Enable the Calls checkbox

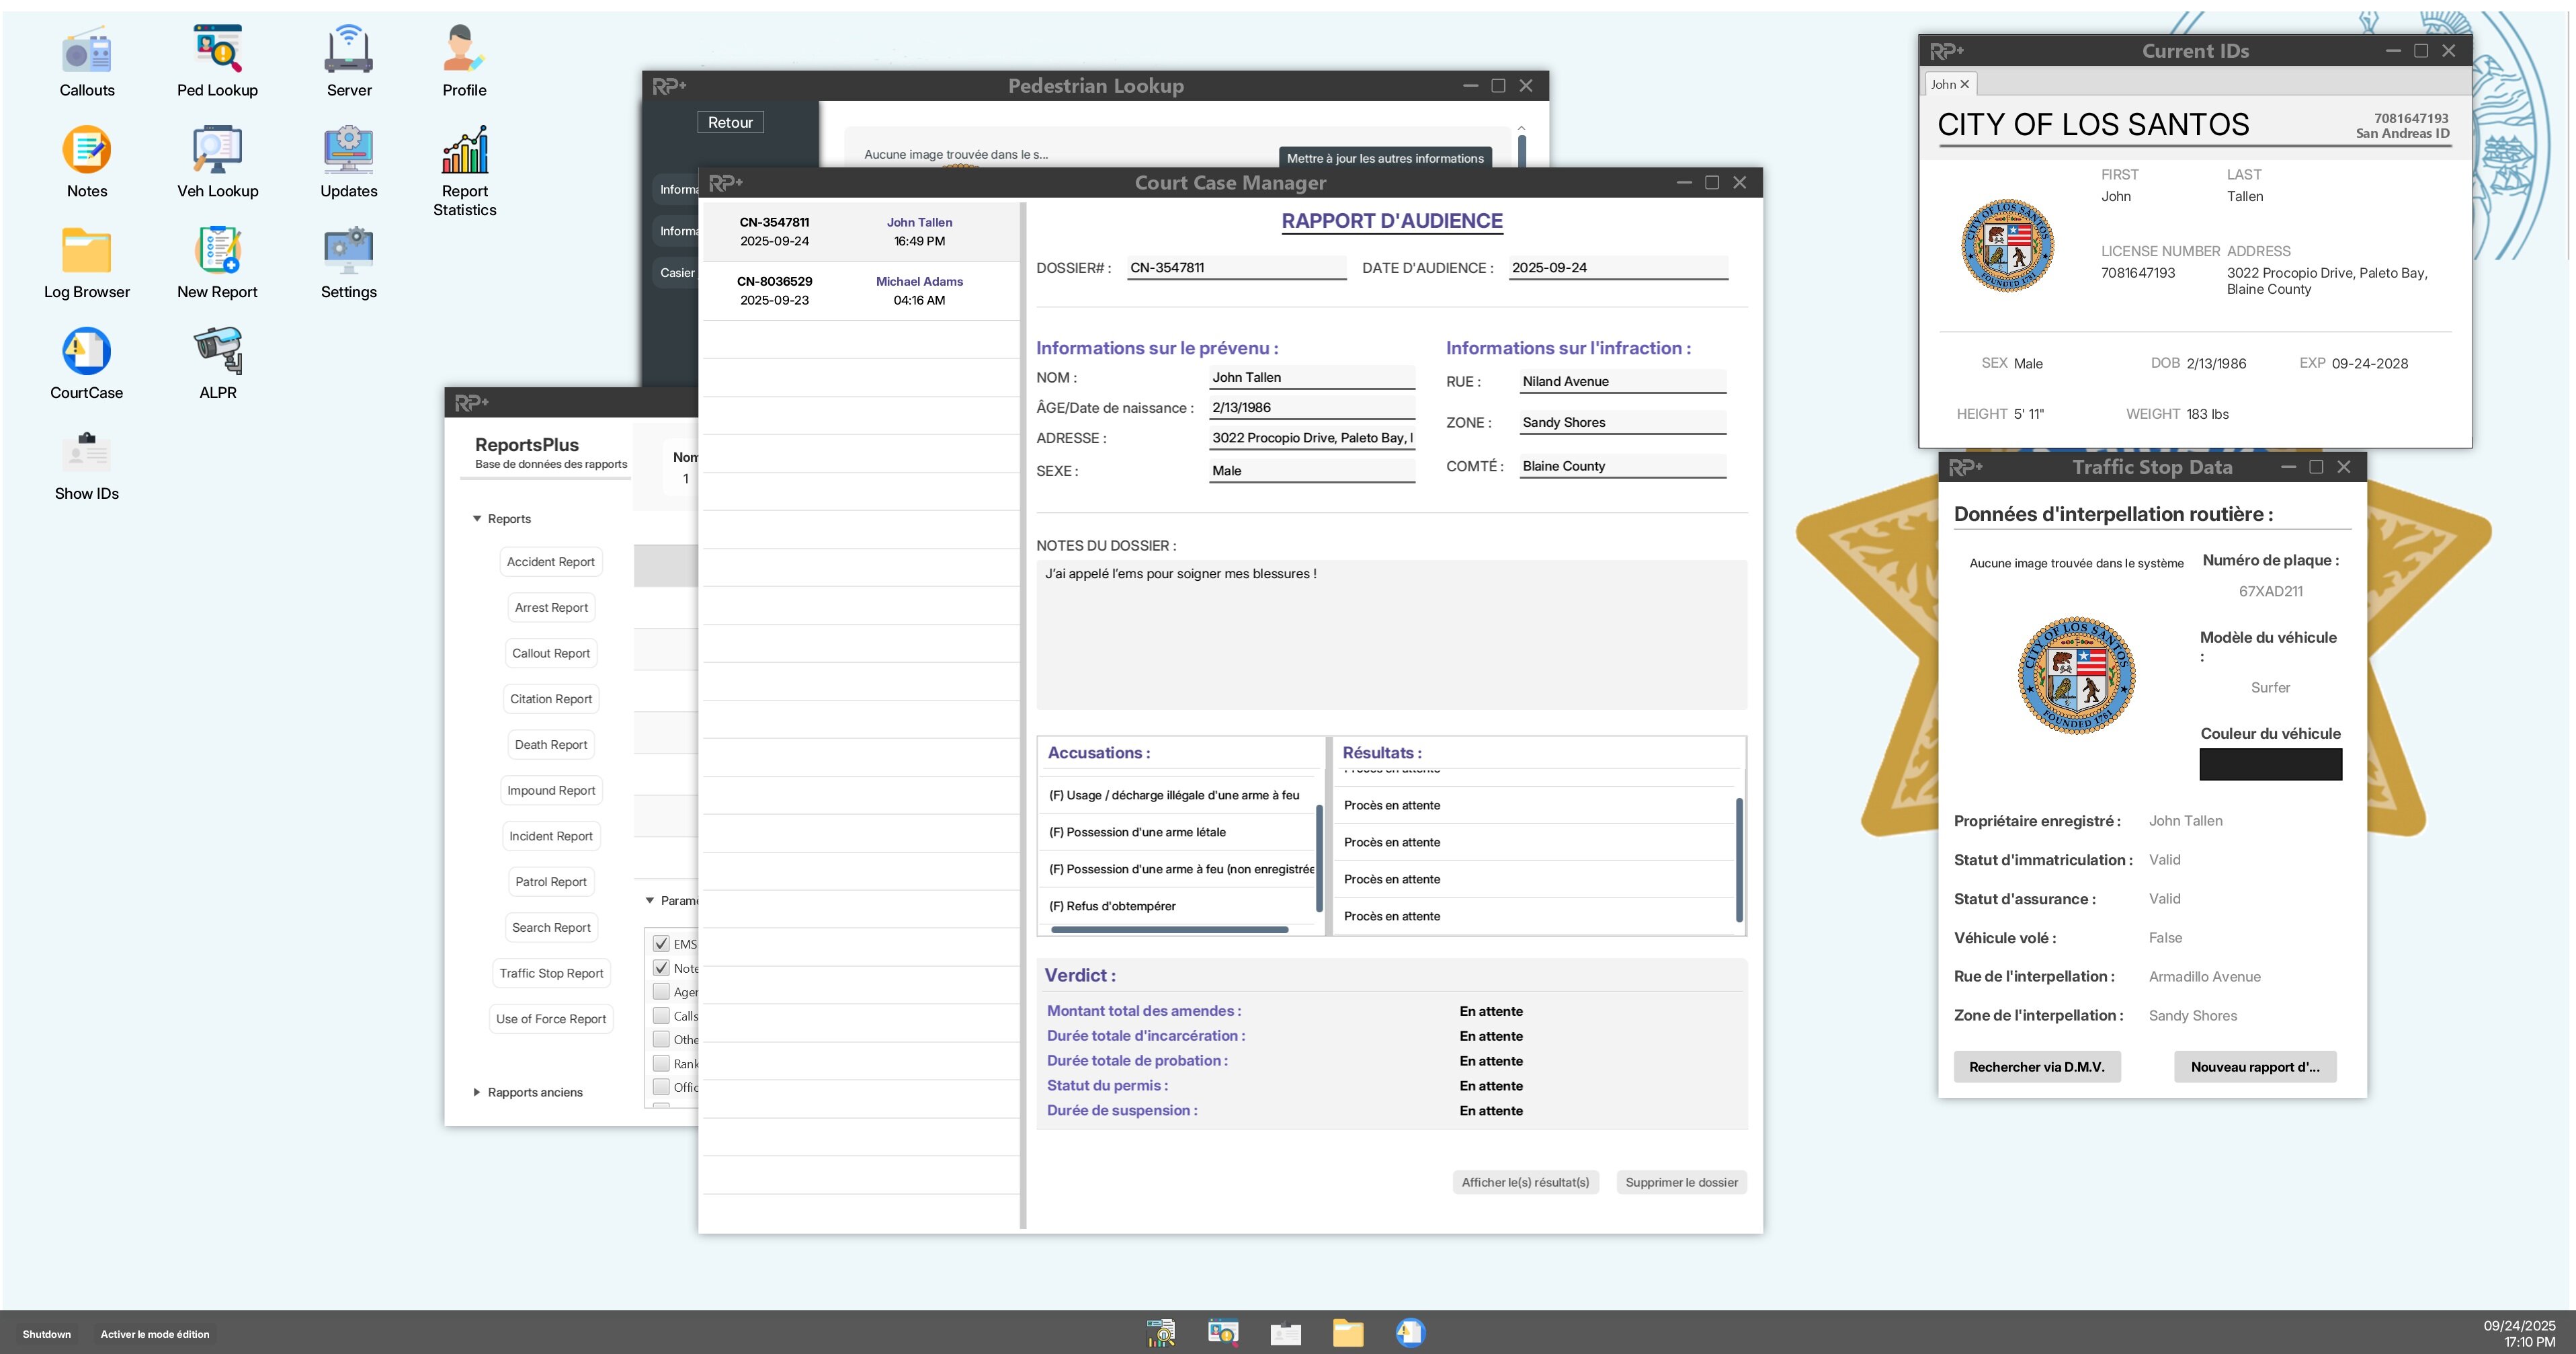pos(661,1015)
